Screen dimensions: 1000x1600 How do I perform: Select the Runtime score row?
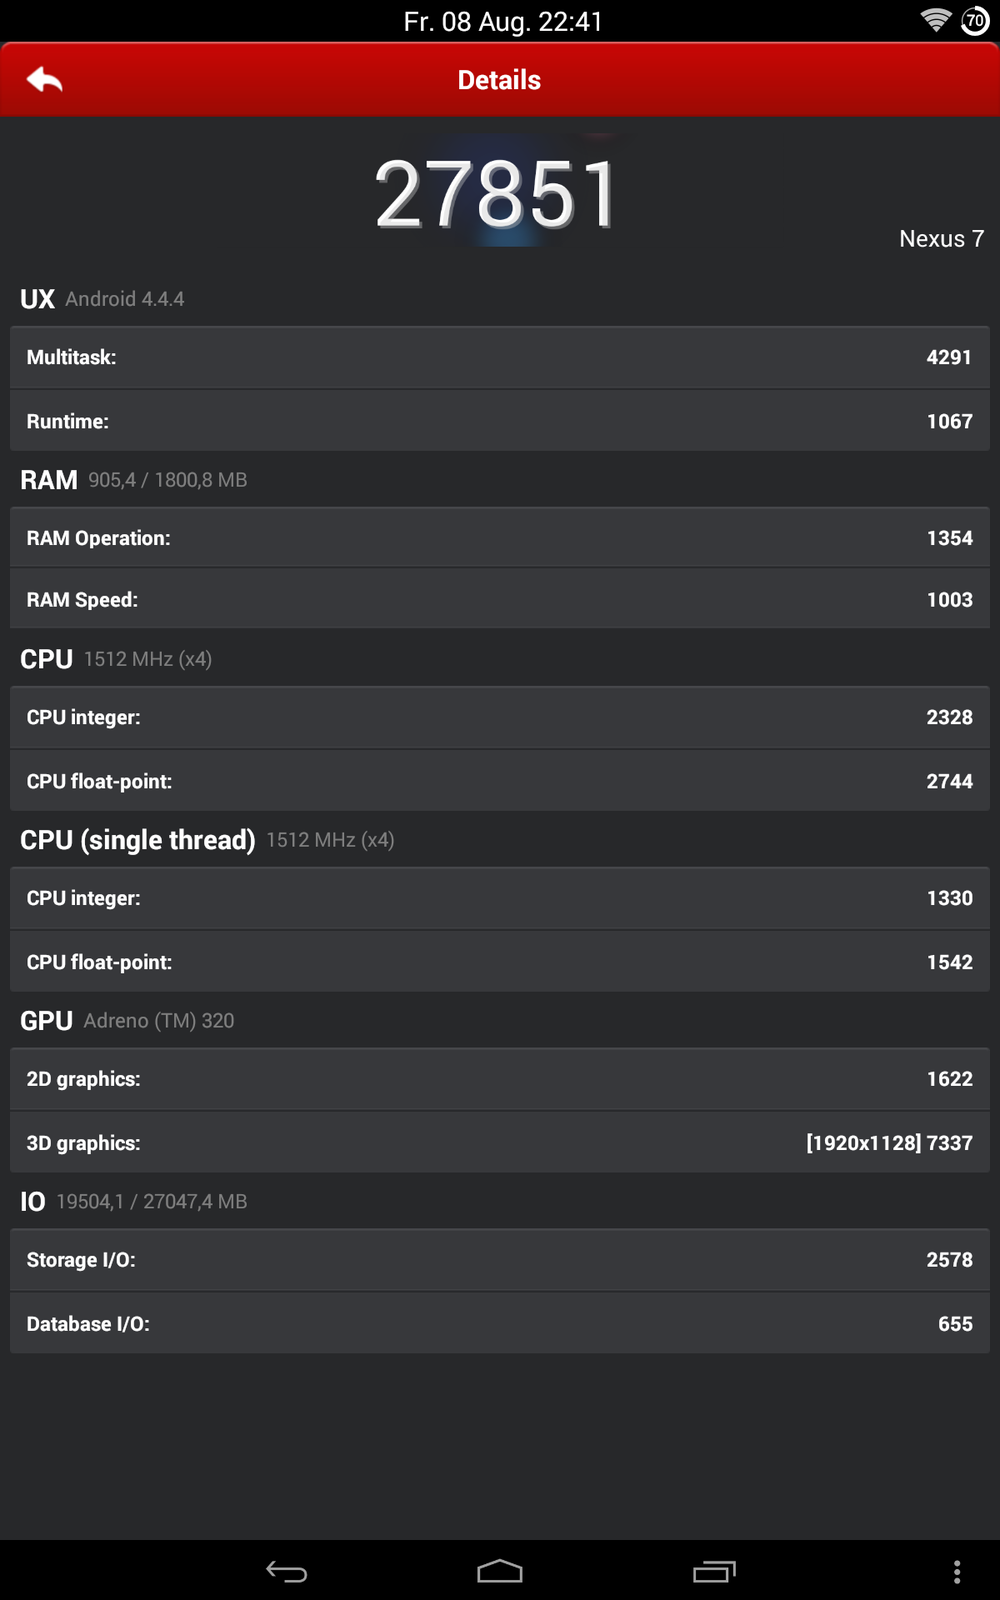(500, 421)
